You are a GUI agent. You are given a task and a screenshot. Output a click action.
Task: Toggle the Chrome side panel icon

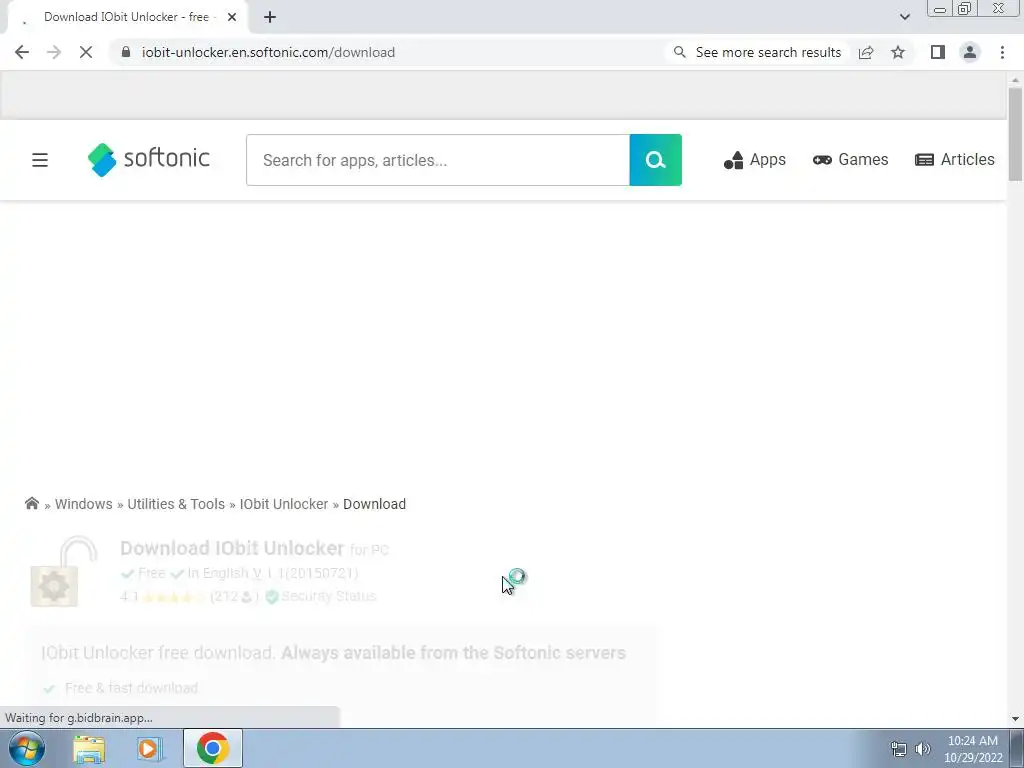(938, 52)
